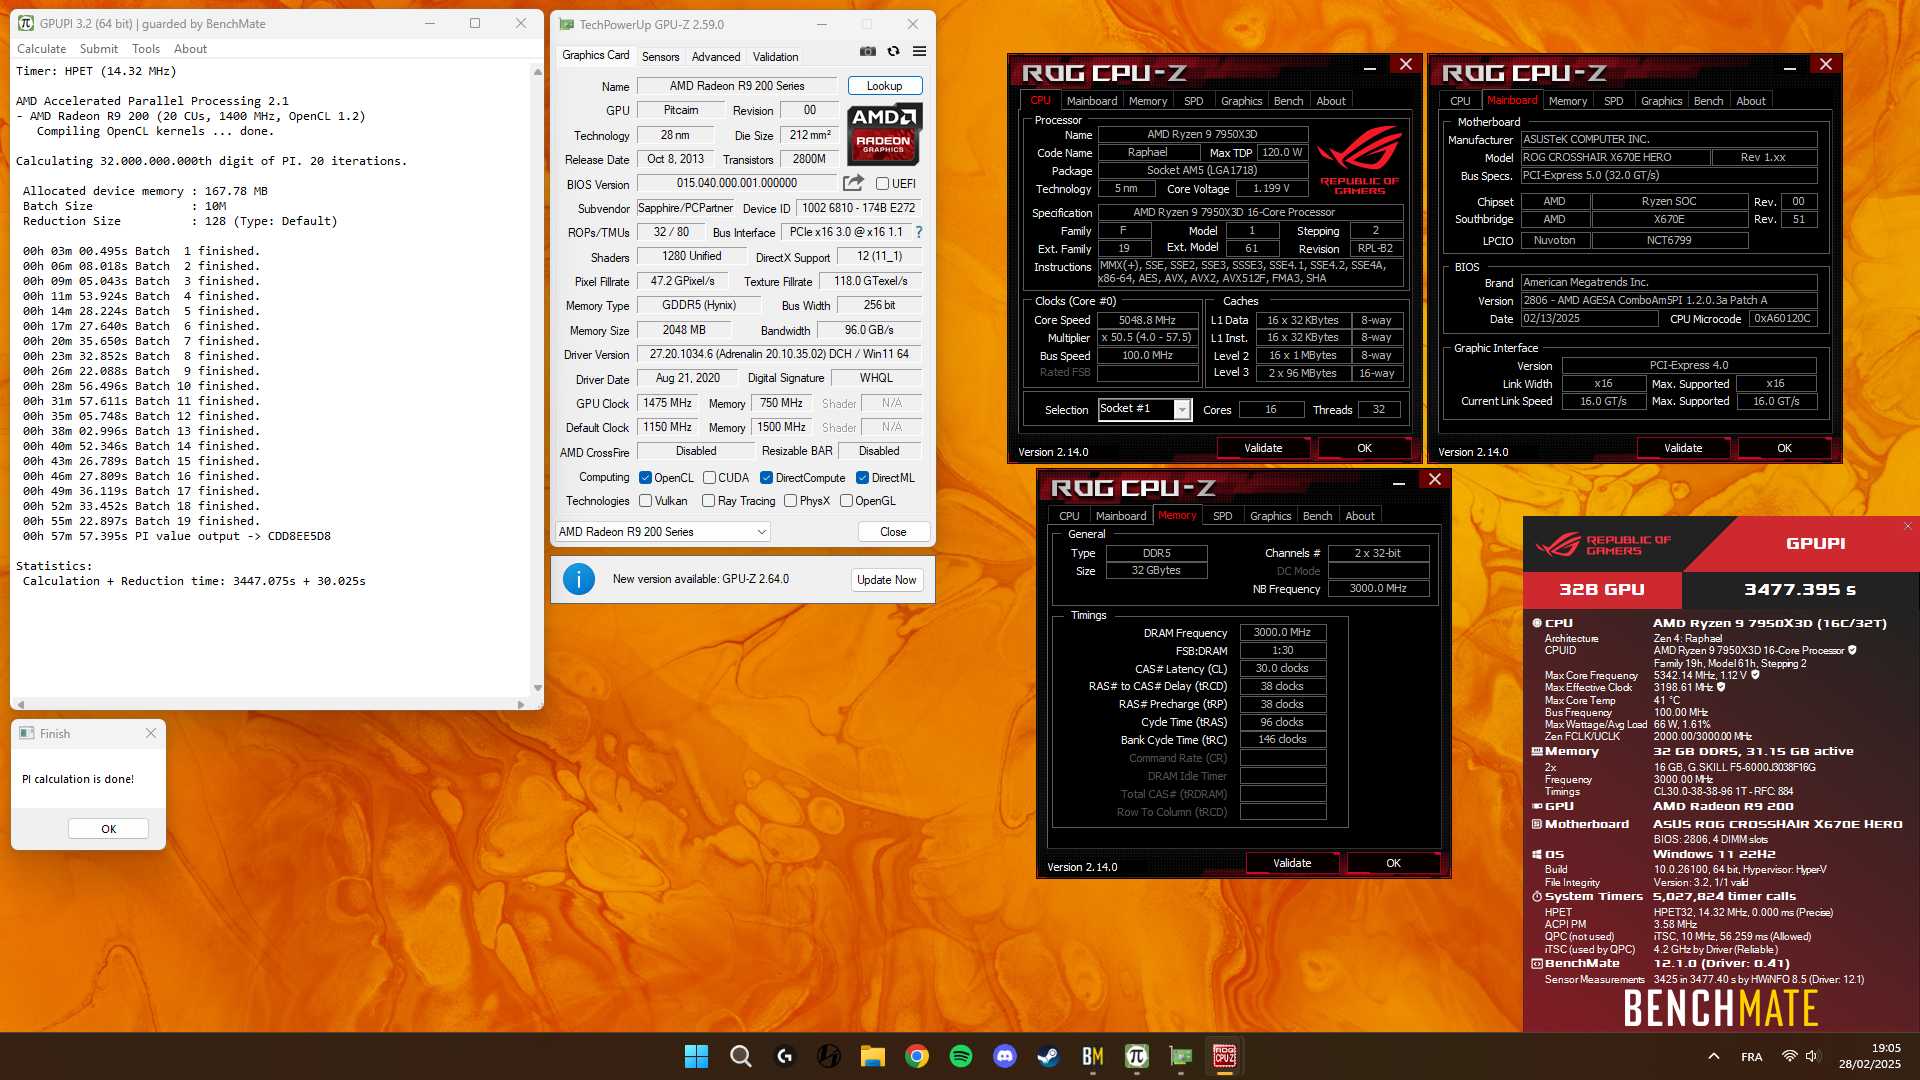Screen dimensions: 1920x1080
Task: Open the GPU-Z hamburger menu
Action: click(x=919, y=51)
